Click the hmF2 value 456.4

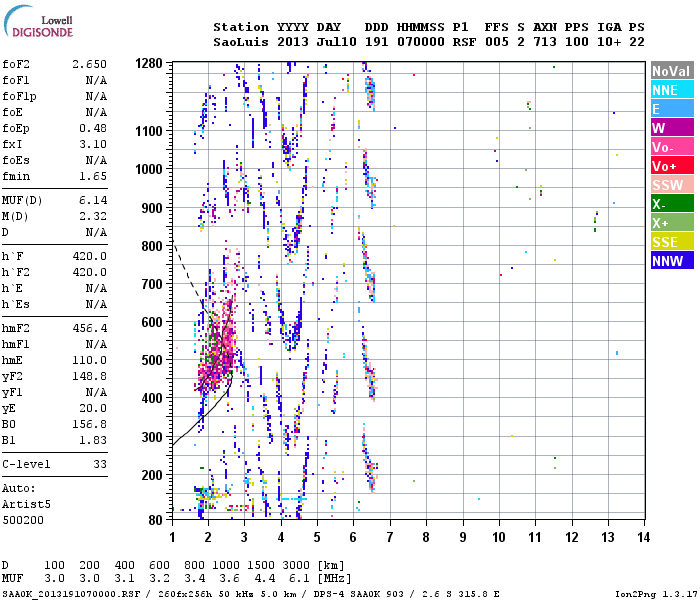point(90,328)
